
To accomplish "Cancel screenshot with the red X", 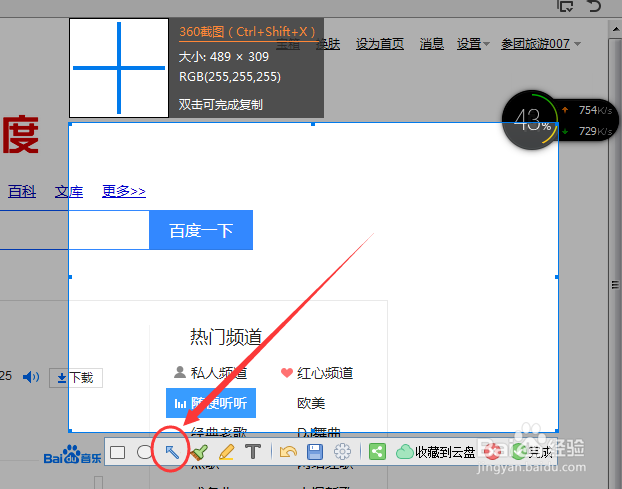I will (492, 452).
